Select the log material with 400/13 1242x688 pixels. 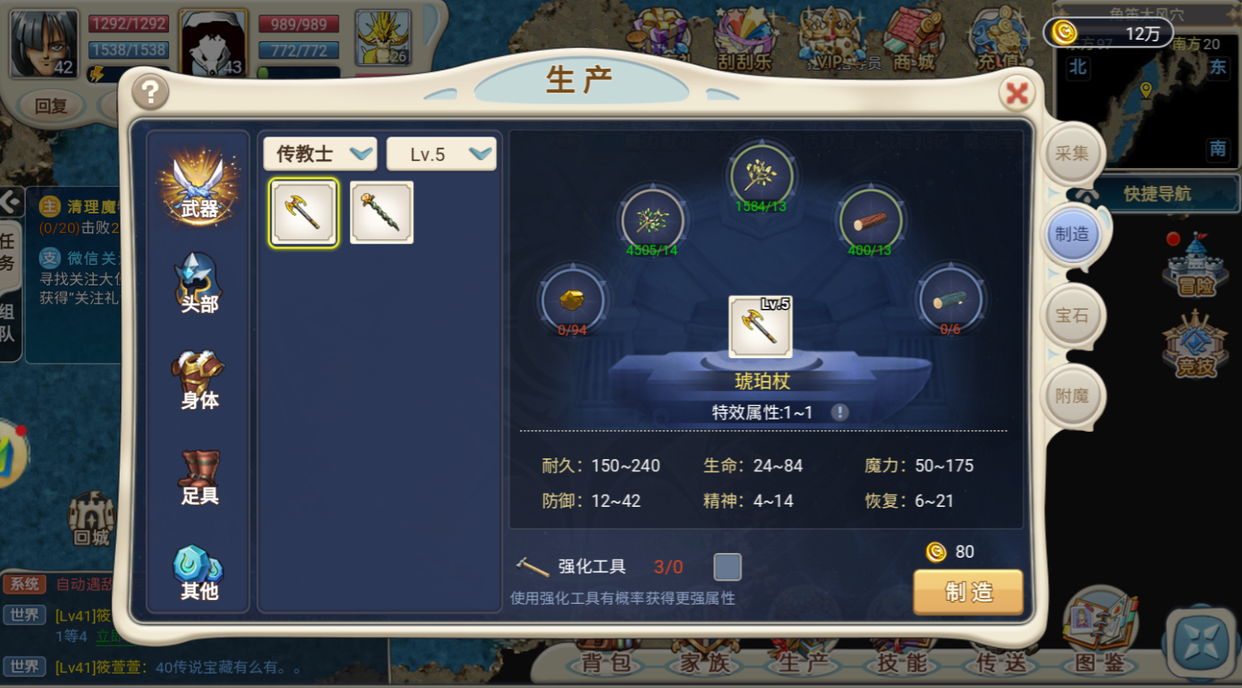869,219
